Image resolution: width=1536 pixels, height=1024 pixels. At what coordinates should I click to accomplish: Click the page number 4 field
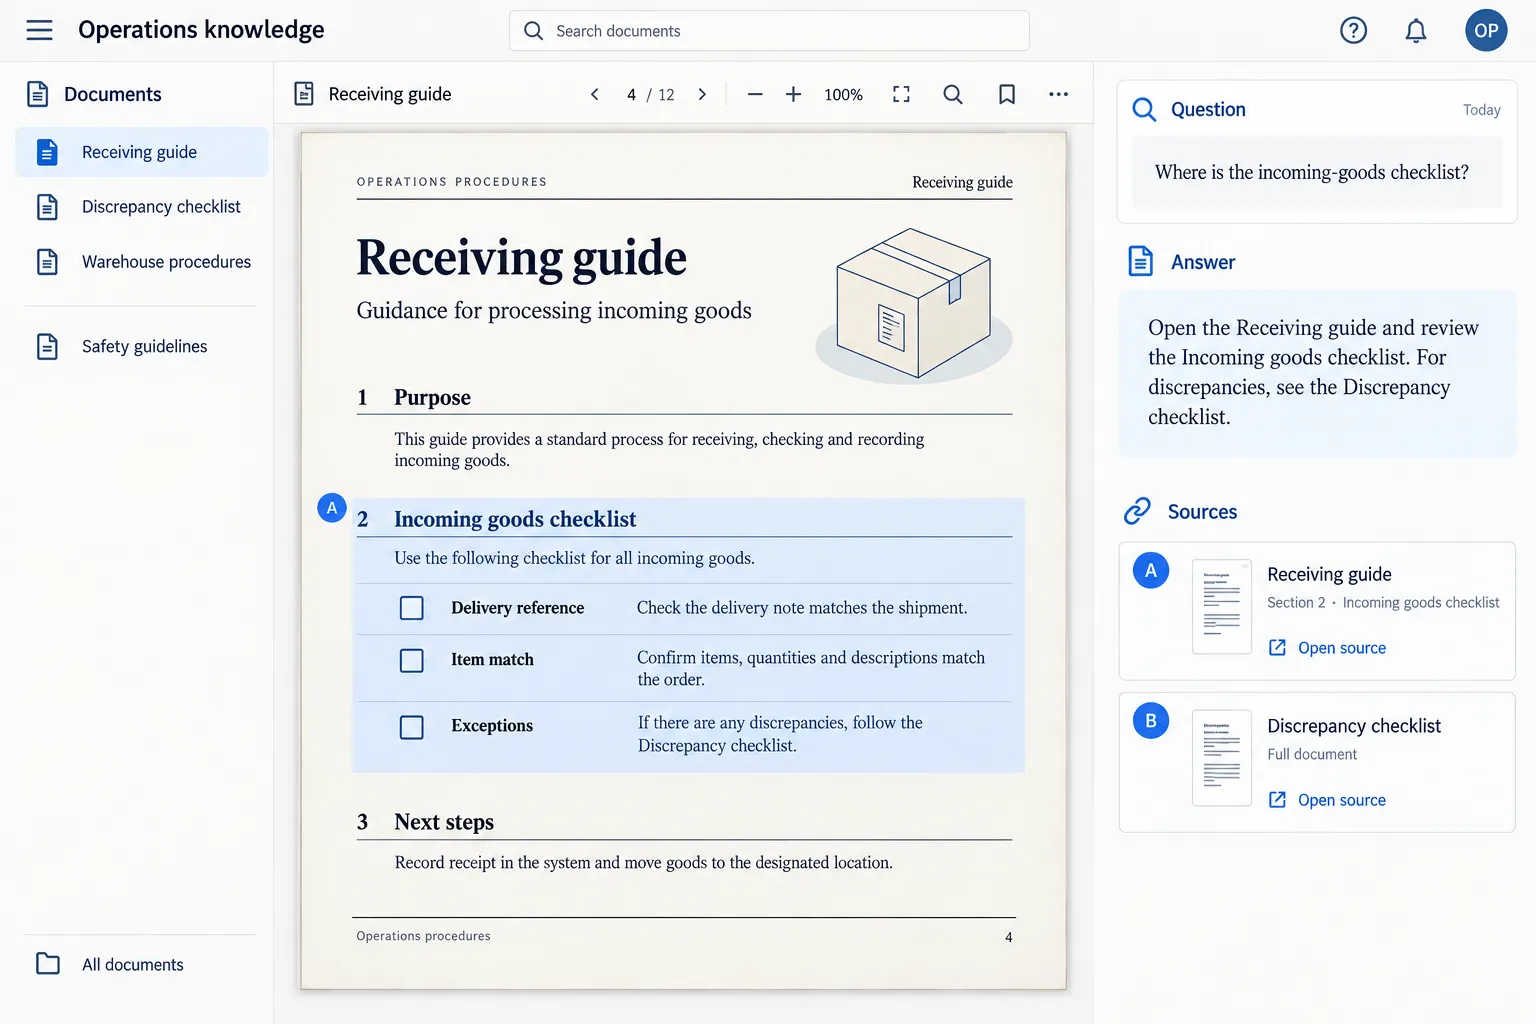(x=631, y=94)
